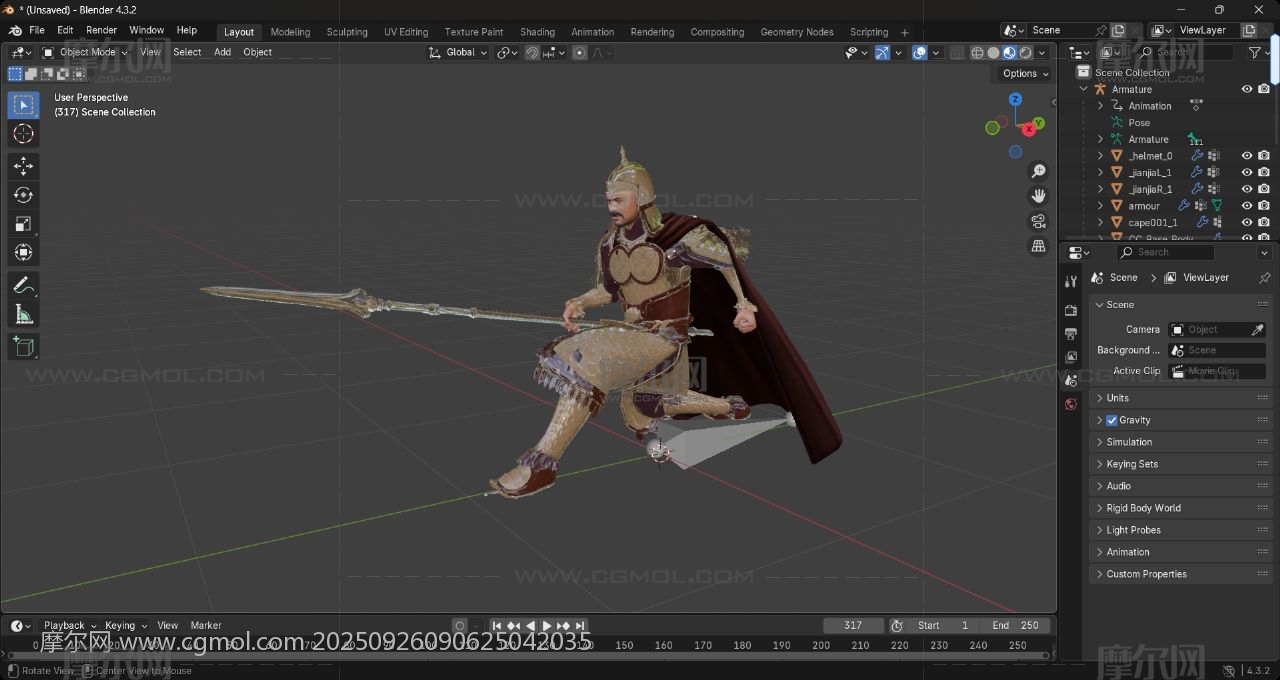Expand the Units panel

click(x=1118, y=398)
